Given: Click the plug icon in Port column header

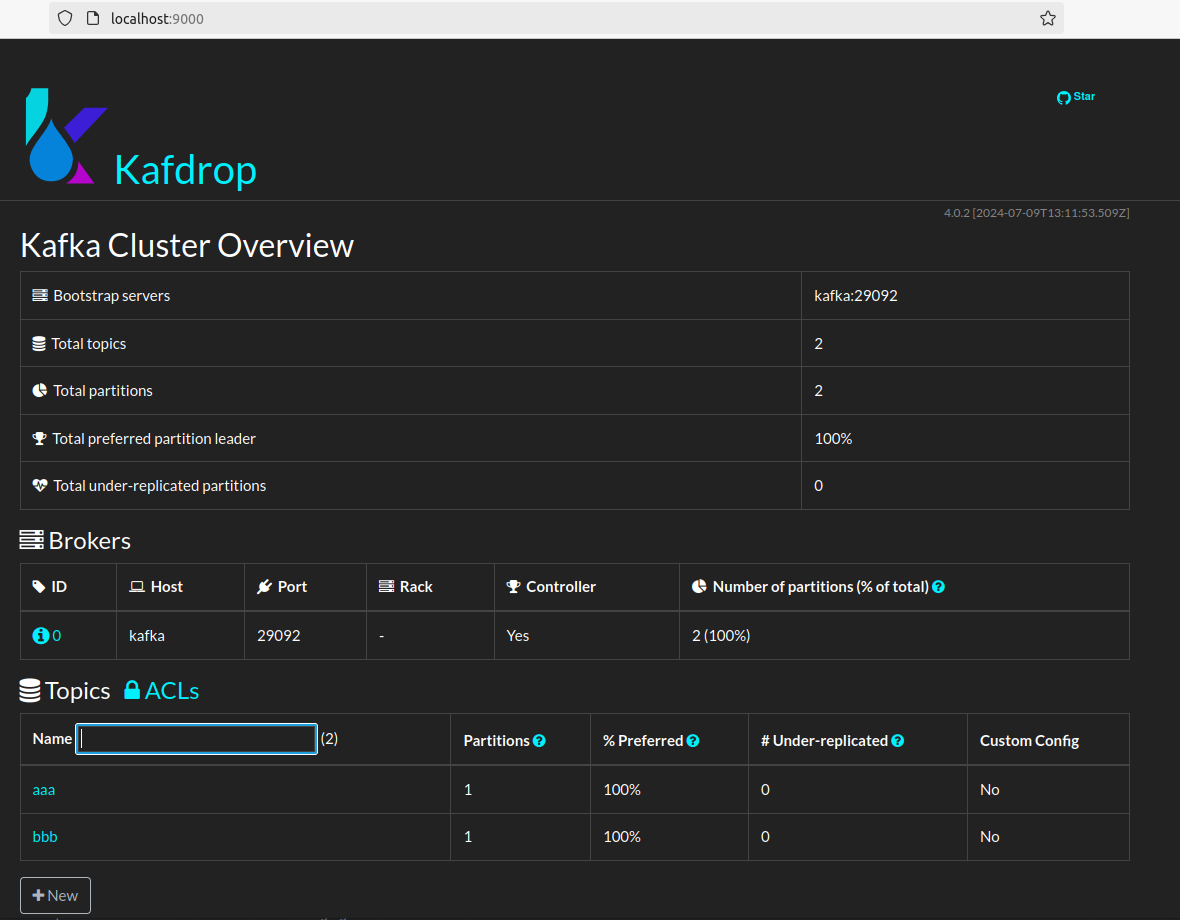Looking at the screenshot, I should point(264,587).
